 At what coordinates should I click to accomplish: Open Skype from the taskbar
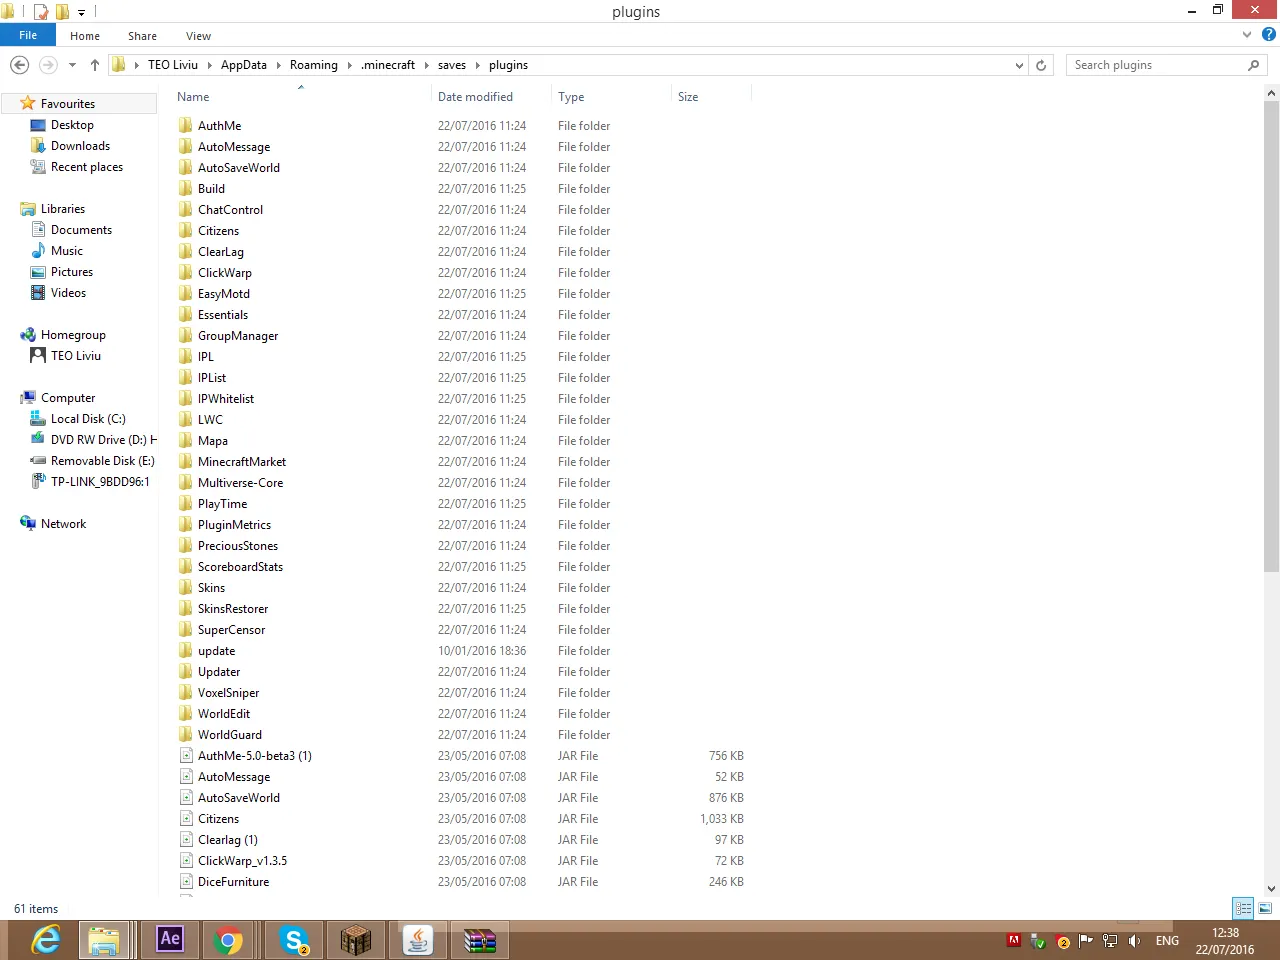point(294,940)
